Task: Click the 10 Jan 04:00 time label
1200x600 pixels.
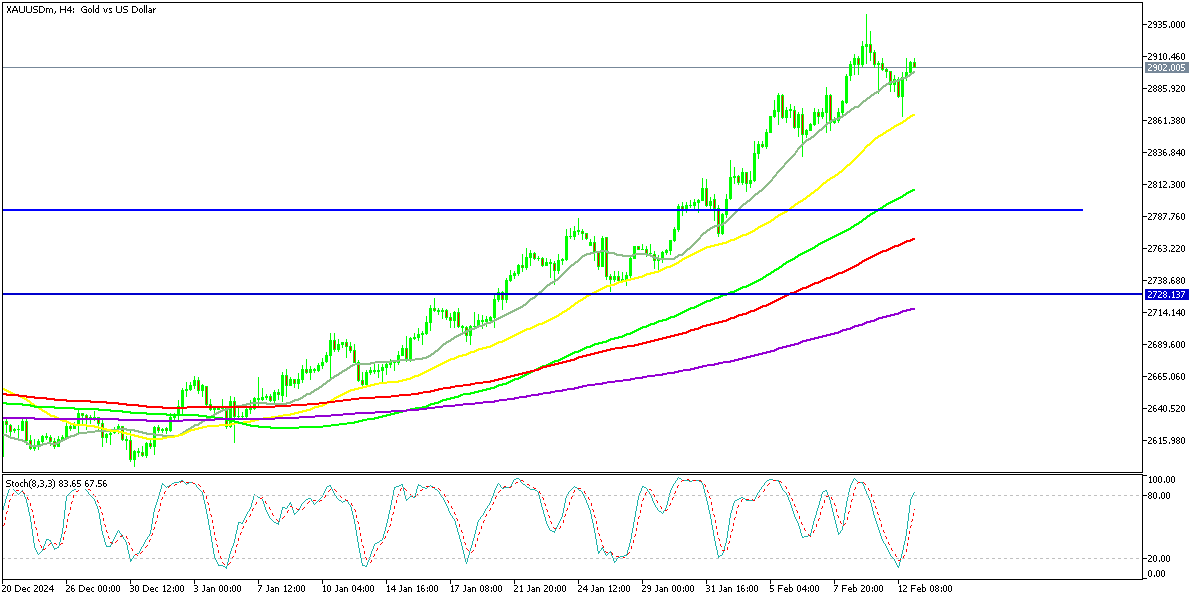Action: point(349,589)
